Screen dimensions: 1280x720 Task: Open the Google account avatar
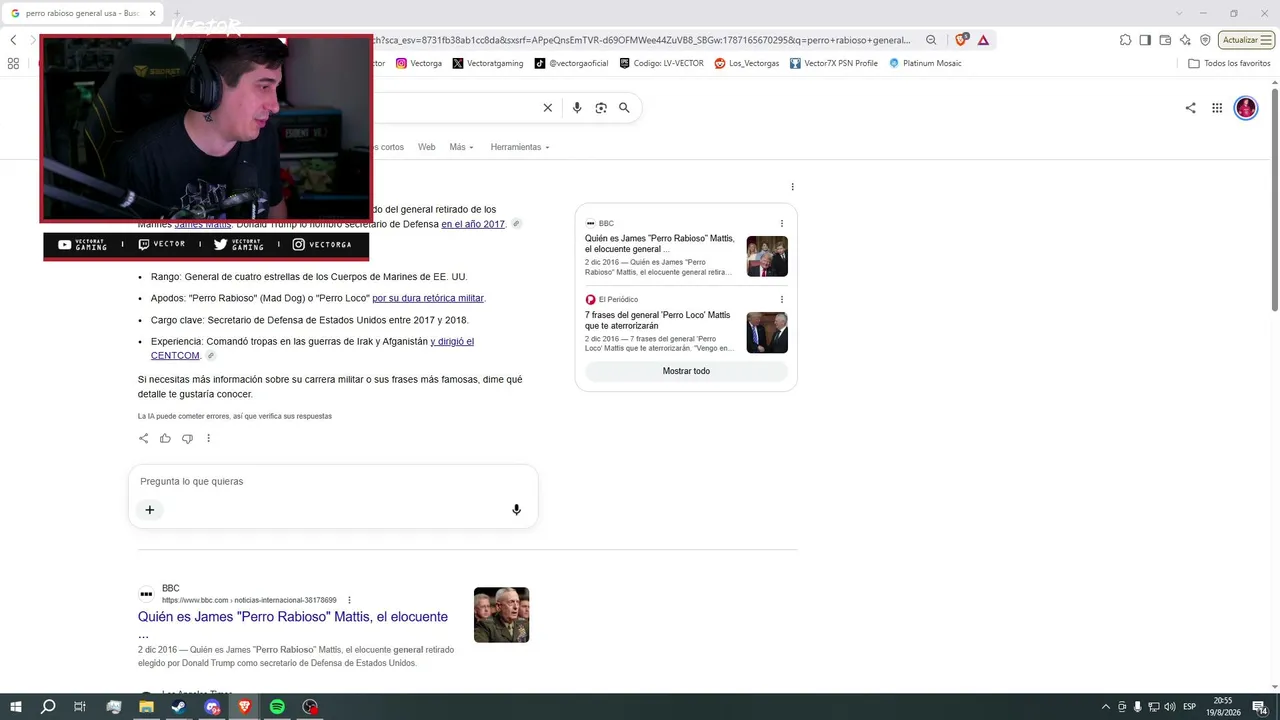tap(1245, 108)
